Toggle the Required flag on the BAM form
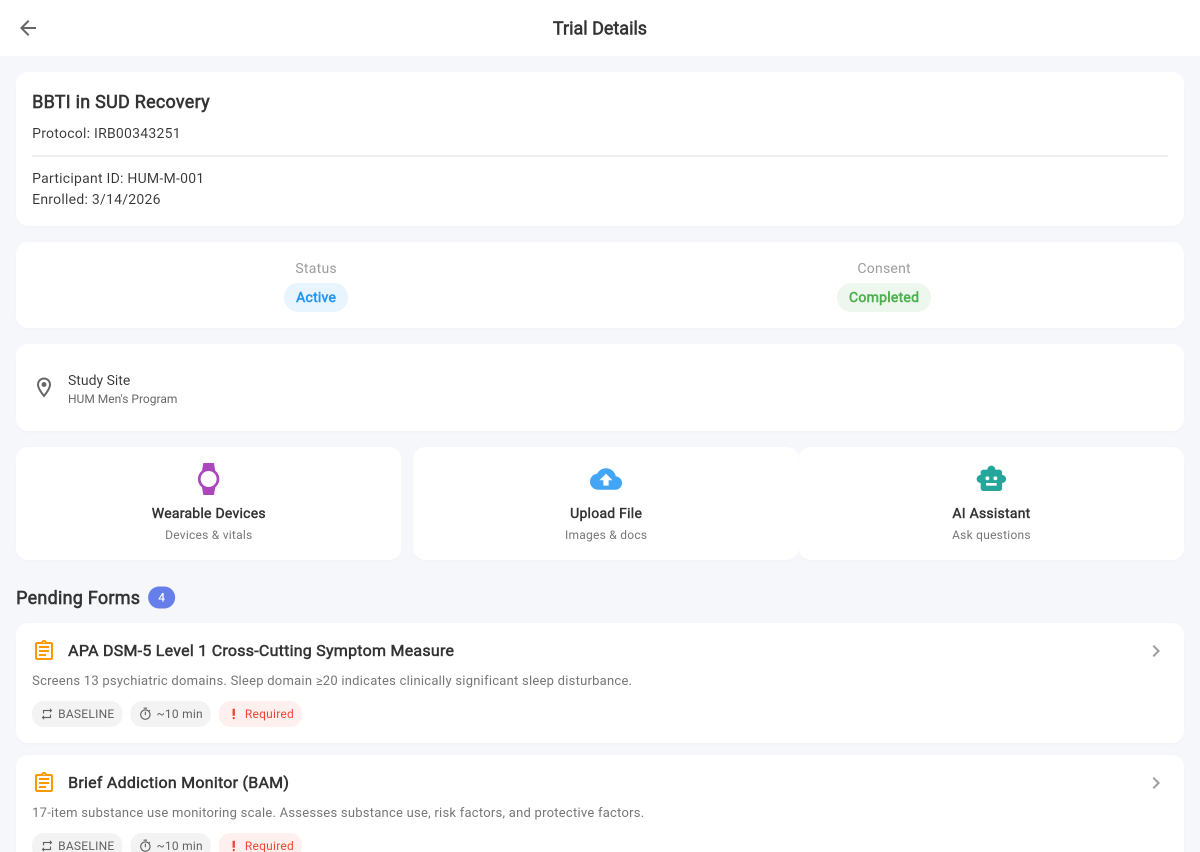The image size is (1200, 852). click(x=260, y=845)
